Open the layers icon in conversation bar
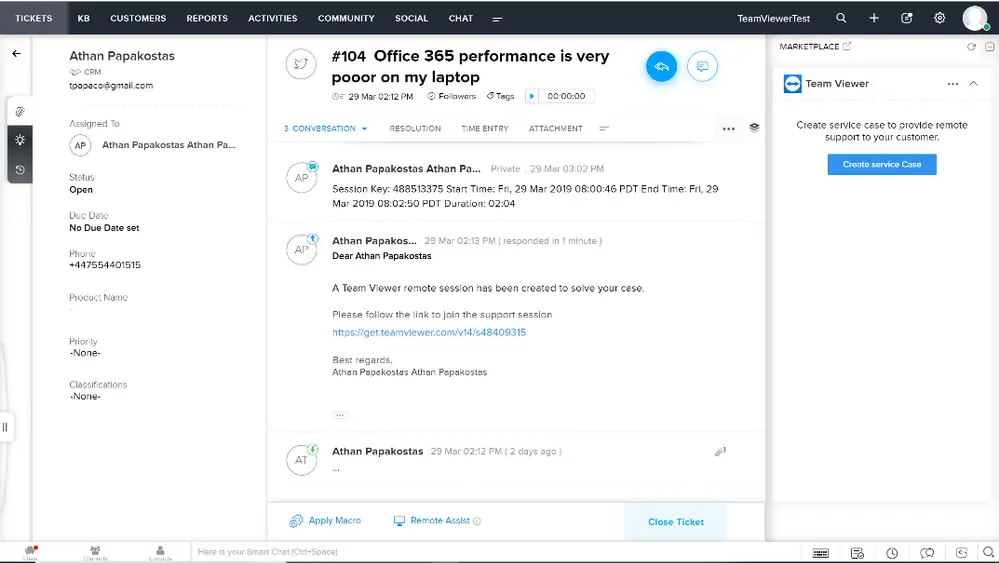The width and height of the screenshot is (999, 563). point(754,127)
